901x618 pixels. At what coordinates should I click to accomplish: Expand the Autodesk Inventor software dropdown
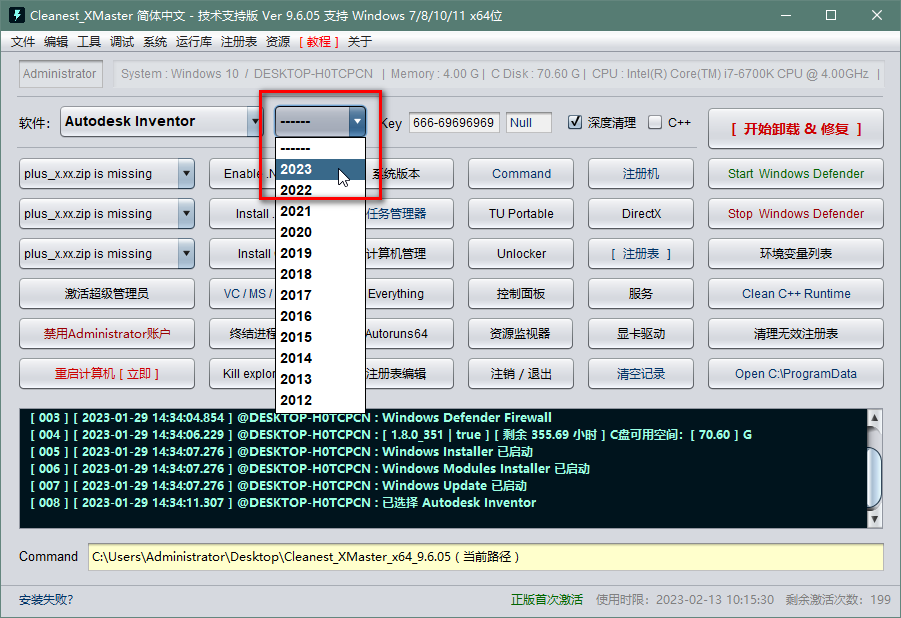tap(255, 121)
